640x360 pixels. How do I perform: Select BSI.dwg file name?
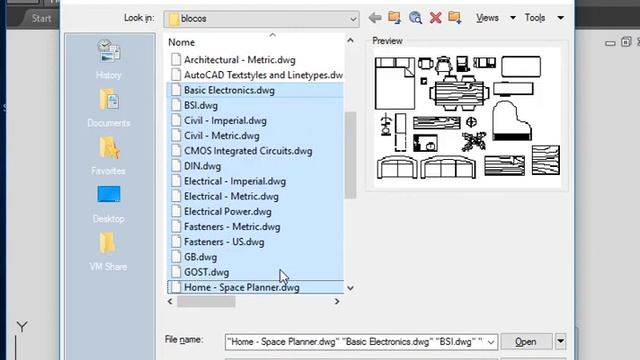[201, 105]
